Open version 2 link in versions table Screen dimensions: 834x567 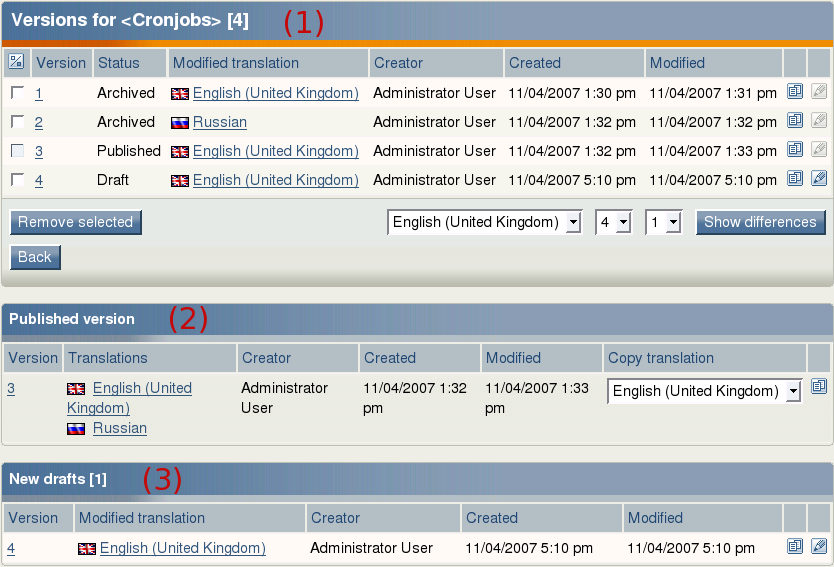point(39,122)
